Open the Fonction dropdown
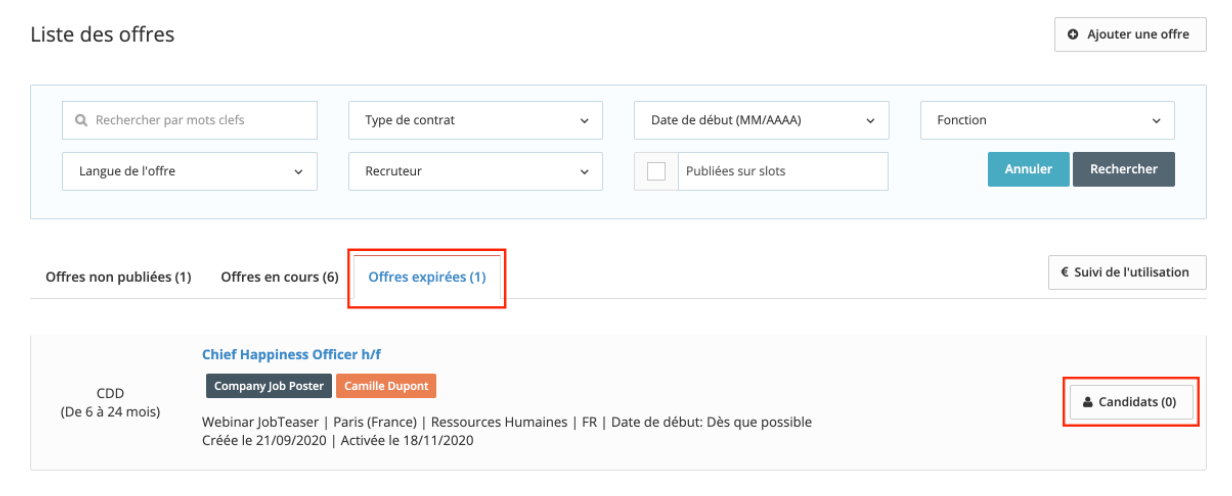 (1047, 120)
